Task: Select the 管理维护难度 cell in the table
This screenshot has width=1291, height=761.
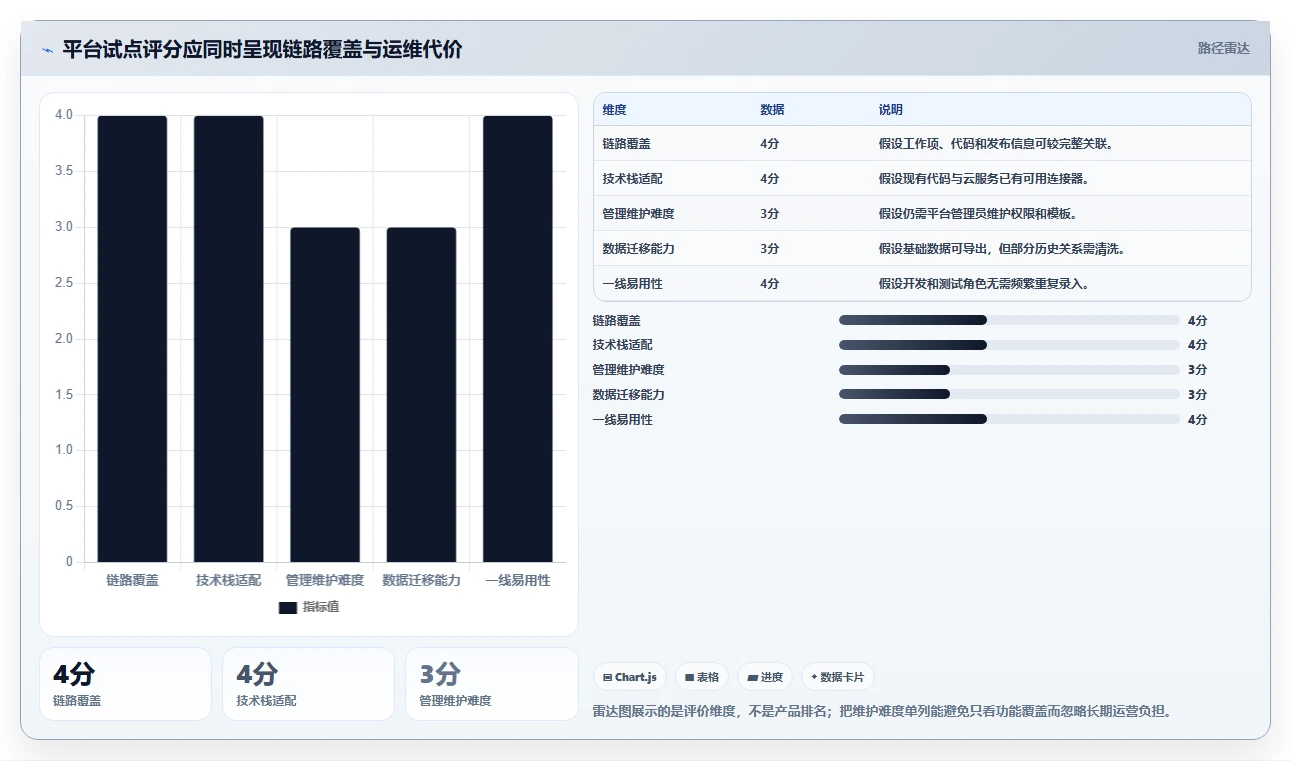Action: [639, 214]
